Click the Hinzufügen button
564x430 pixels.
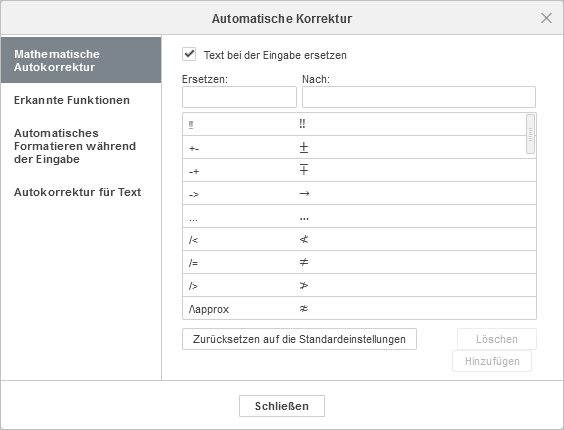(x=492, y=361)
